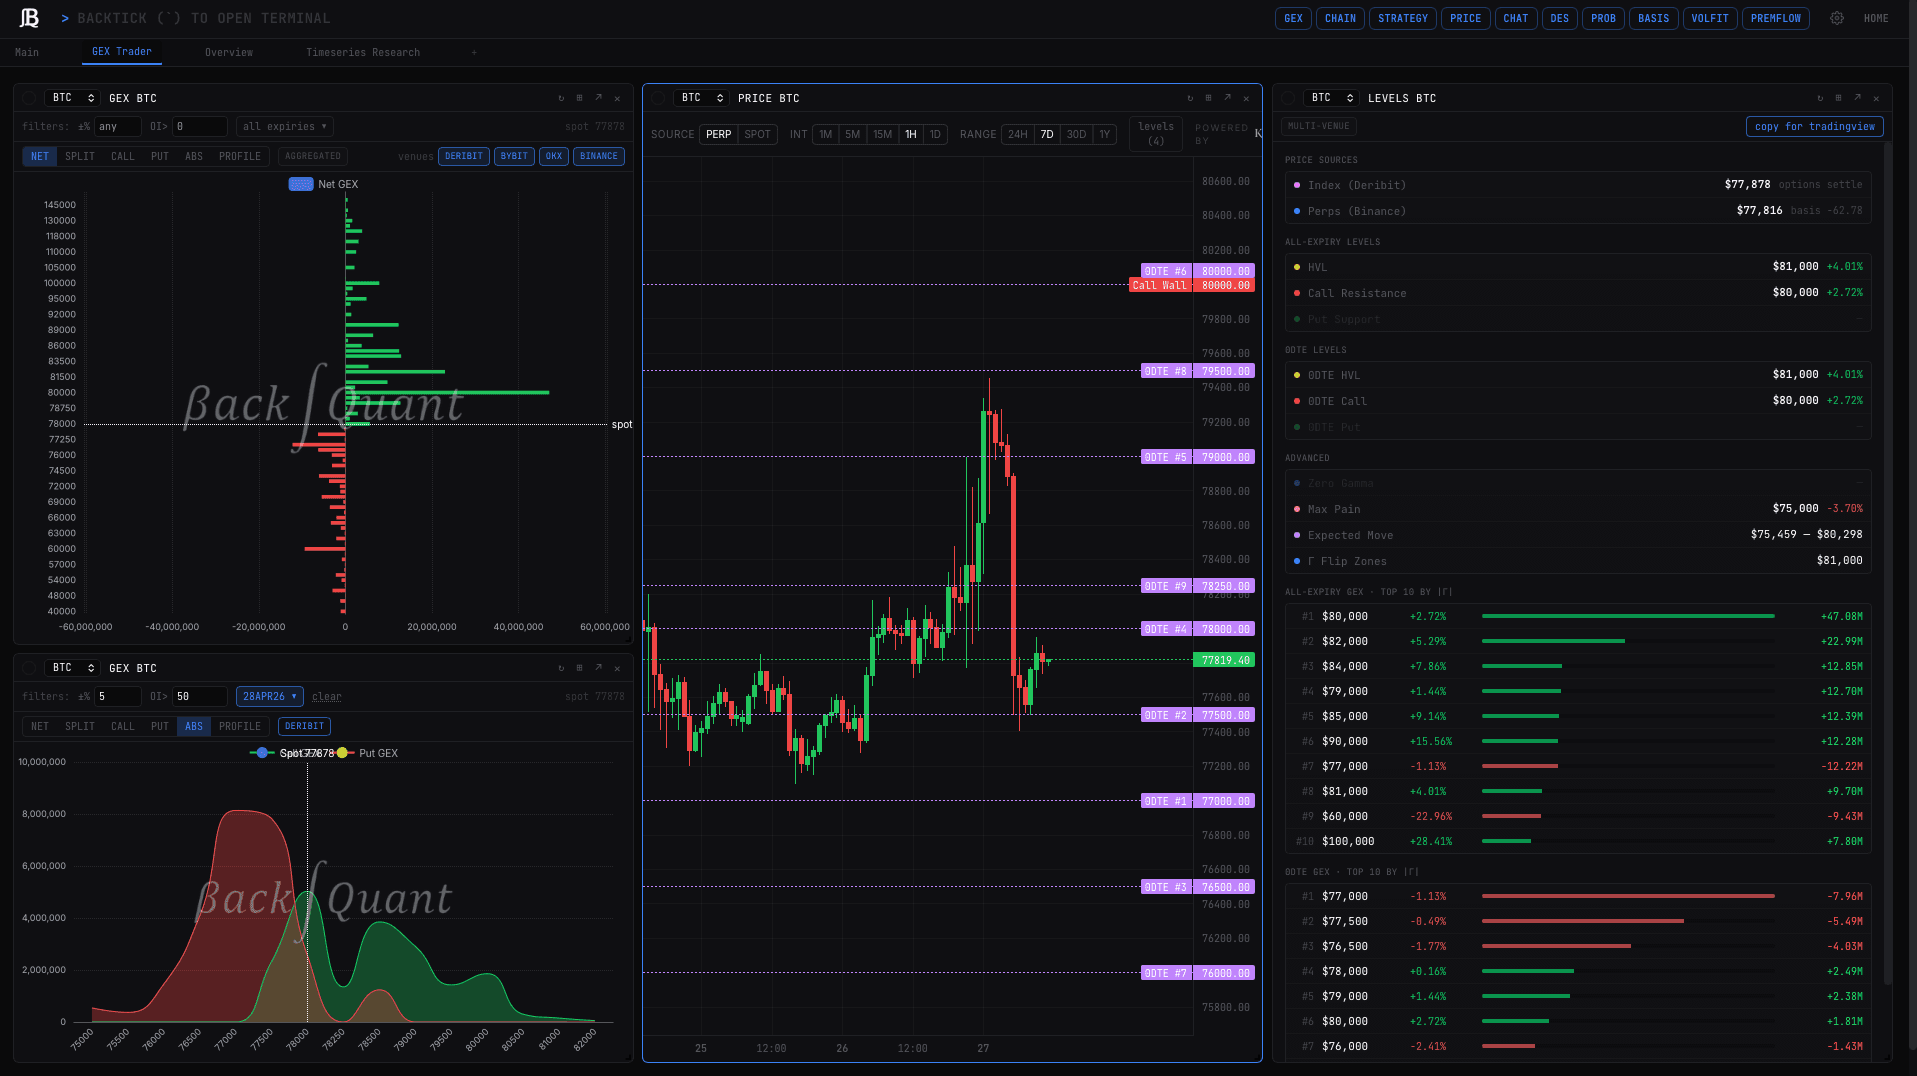
Task: Switch to the Timeseries Research tab
Action: pos(363,52)
